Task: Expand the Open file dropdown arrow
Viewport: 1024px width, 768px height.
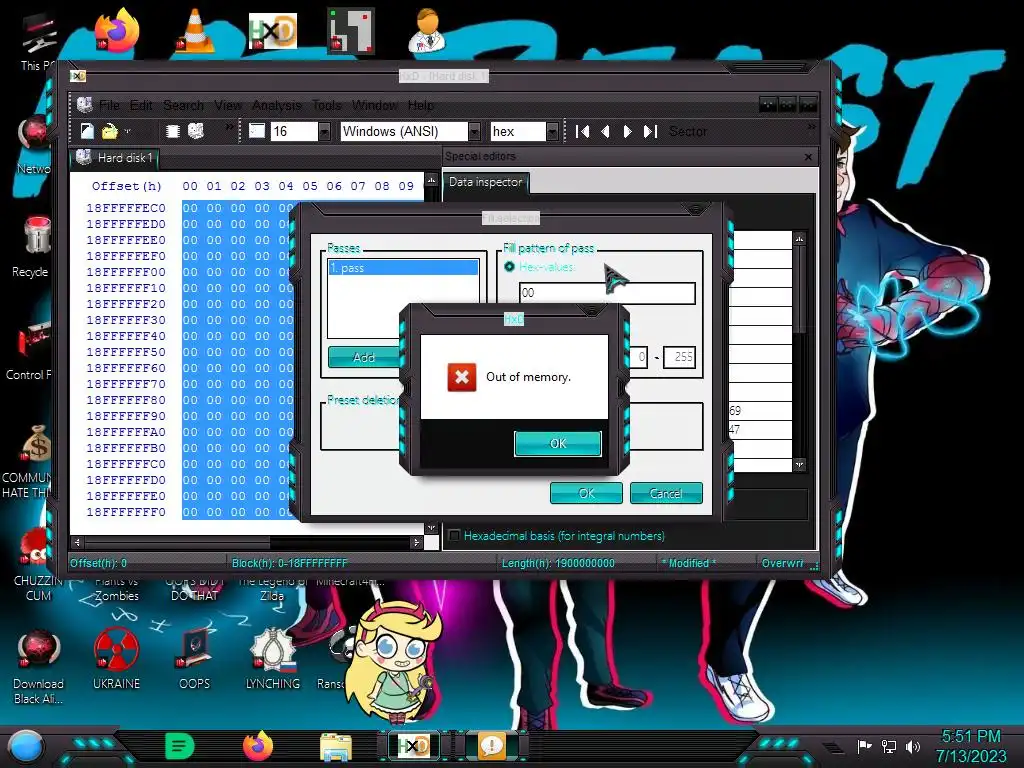Action: [x=127, y=131]
